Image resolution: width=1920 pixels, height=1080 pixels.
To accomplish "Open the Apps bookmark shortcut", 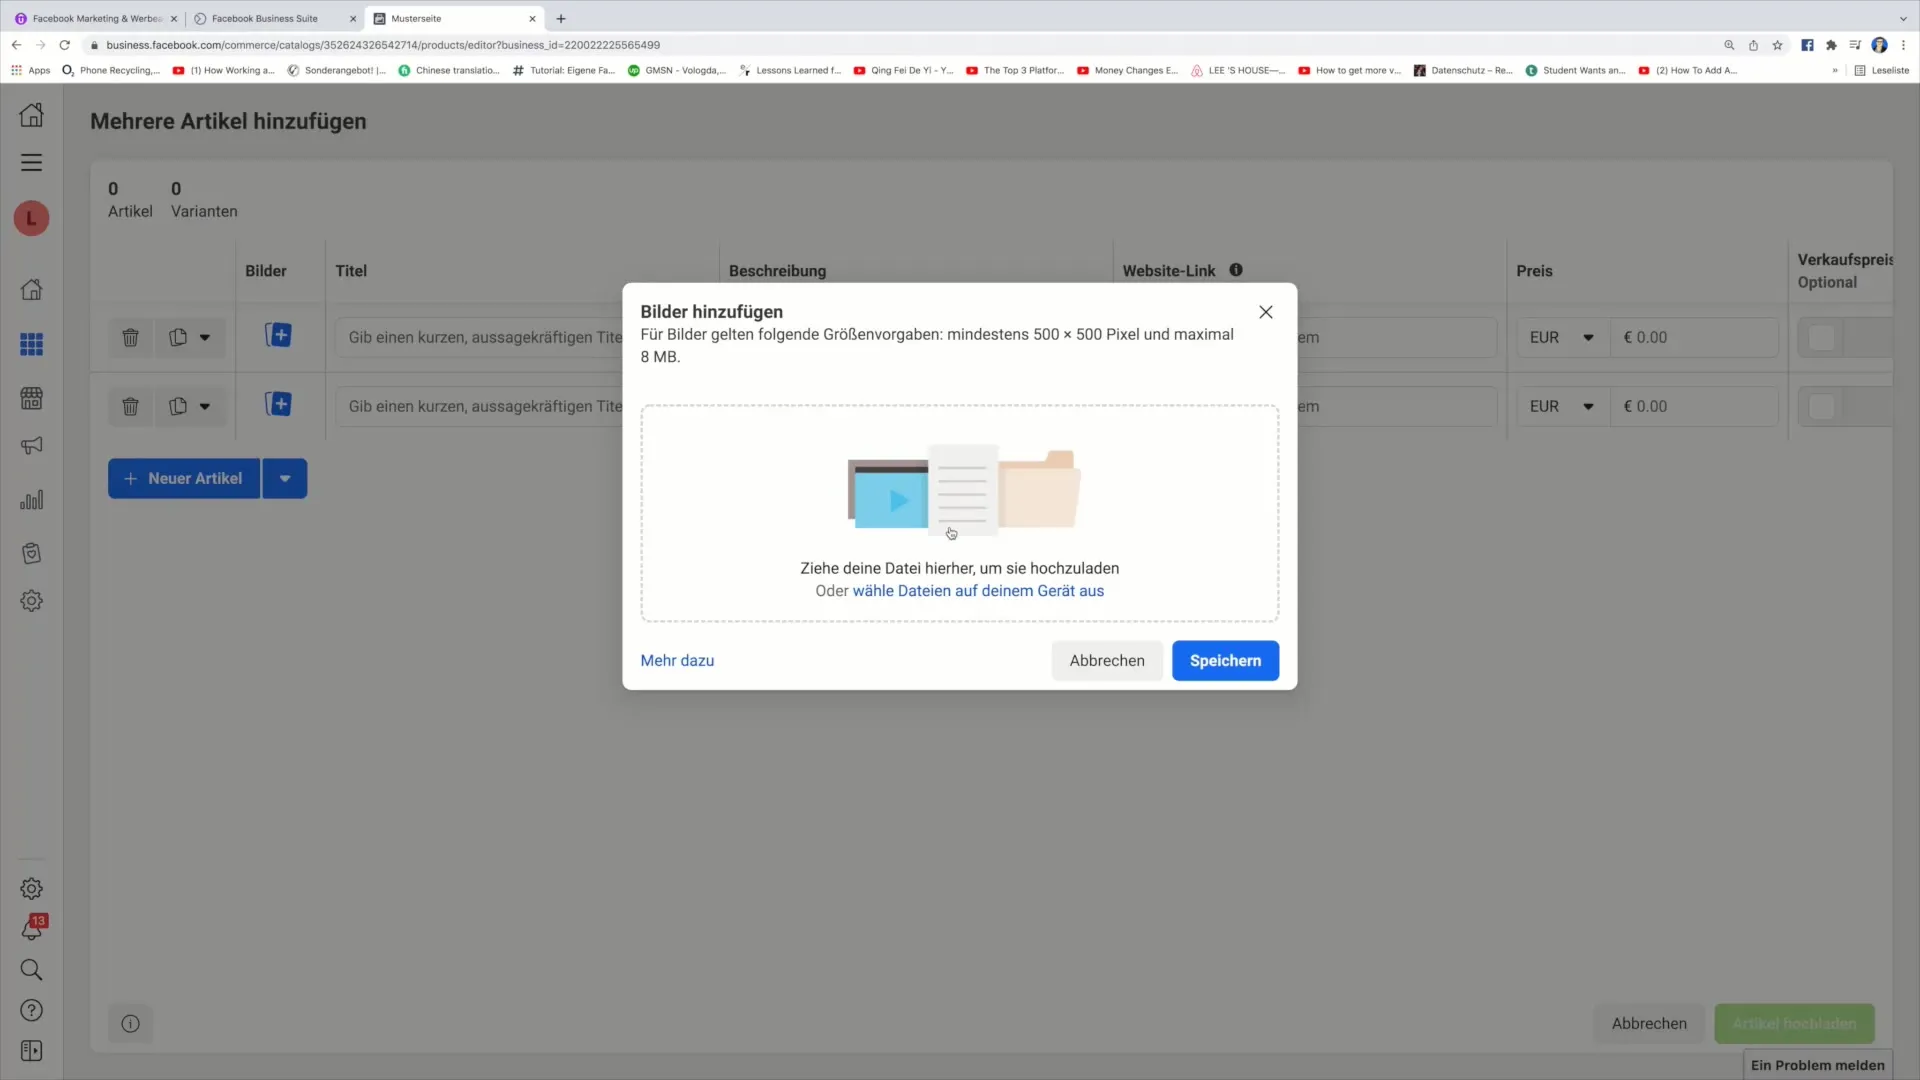I will [x=30, y=70].
